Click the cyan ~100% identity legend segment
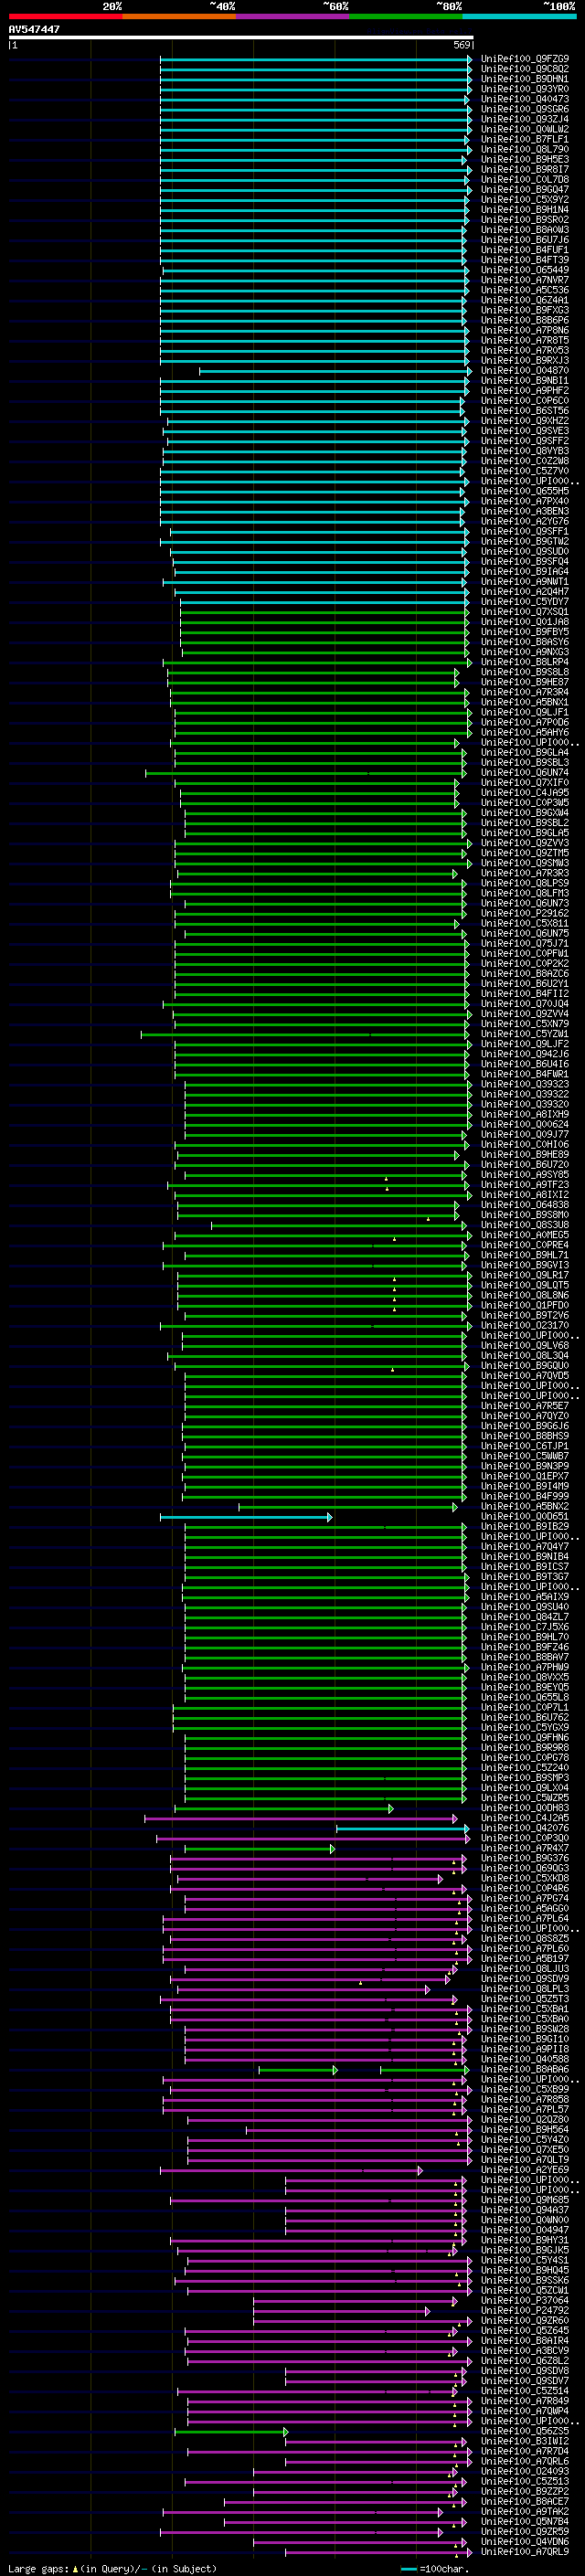This screenshot has width=585, height=2576. coord(519,16)
